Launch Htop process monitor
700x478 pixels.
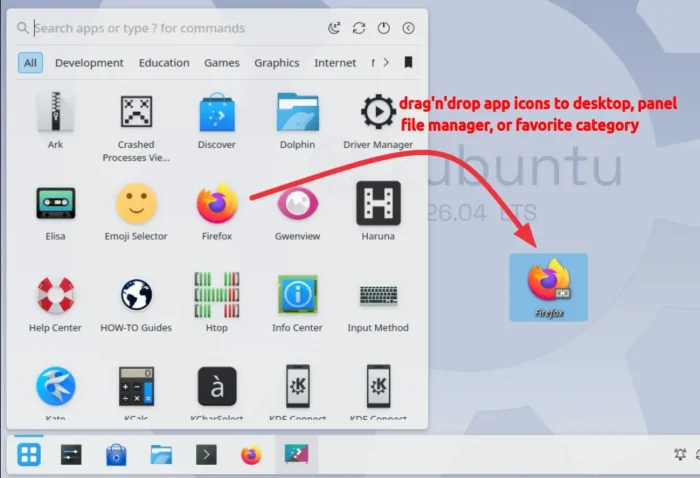coord(217,303)
